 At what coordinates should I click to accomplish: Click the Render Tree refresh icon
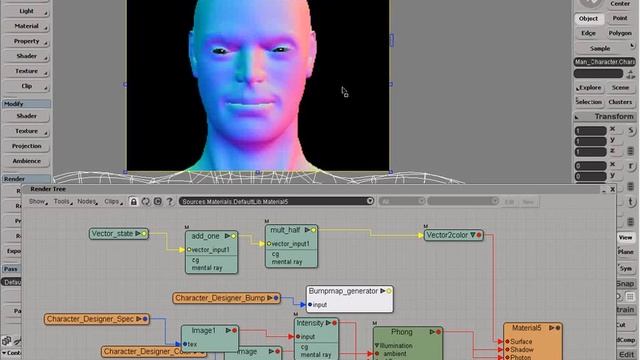click(146, 201)
